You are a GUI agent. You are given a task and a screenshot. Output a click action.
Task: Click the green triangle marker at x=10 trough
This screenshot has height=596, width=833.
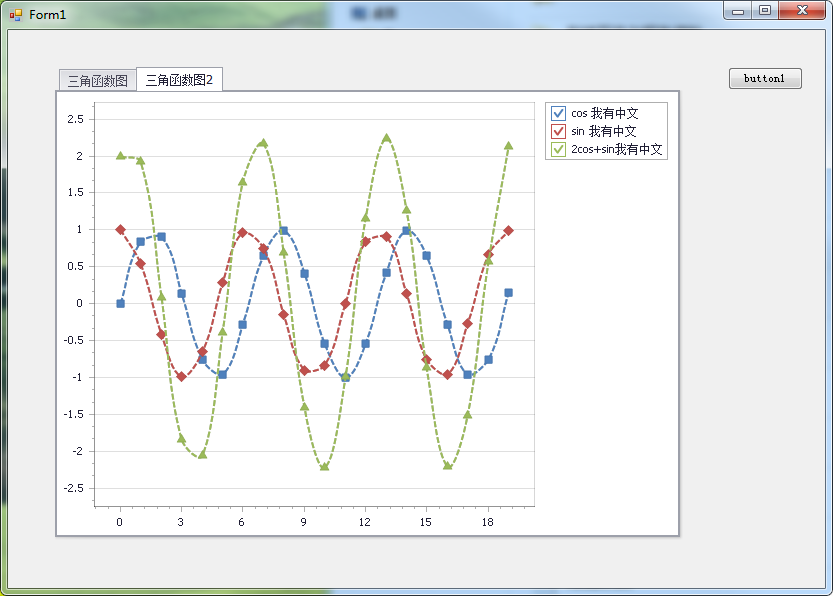325,466
